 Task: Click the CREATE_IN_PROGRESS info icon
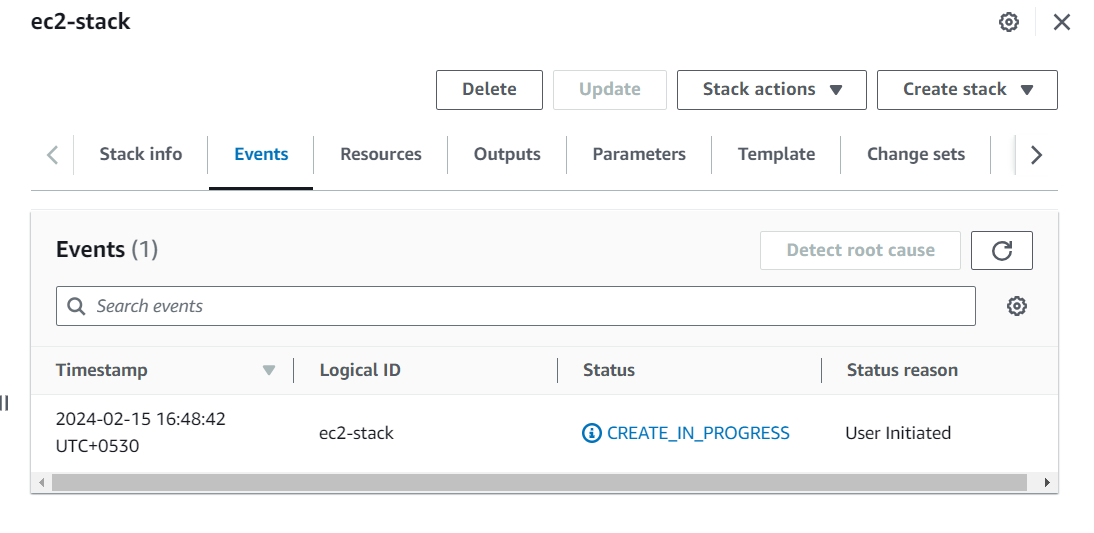pyautogui.click(x=592, y=433)
